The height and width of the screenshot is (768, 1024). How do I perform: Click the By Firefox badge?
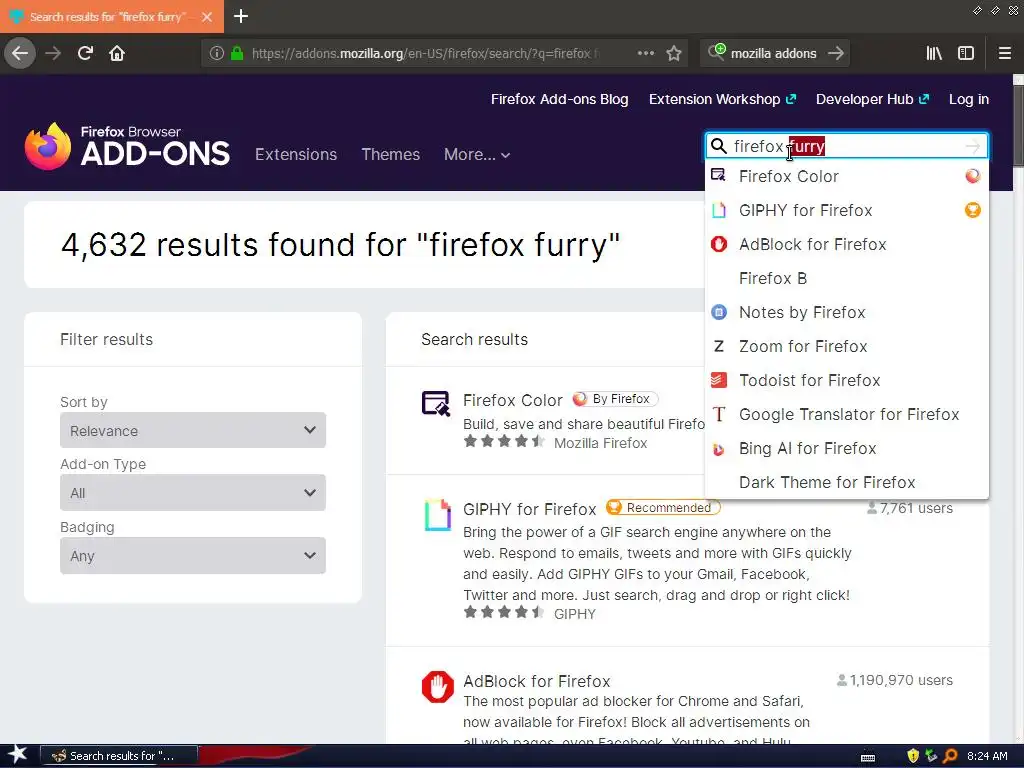615,398
